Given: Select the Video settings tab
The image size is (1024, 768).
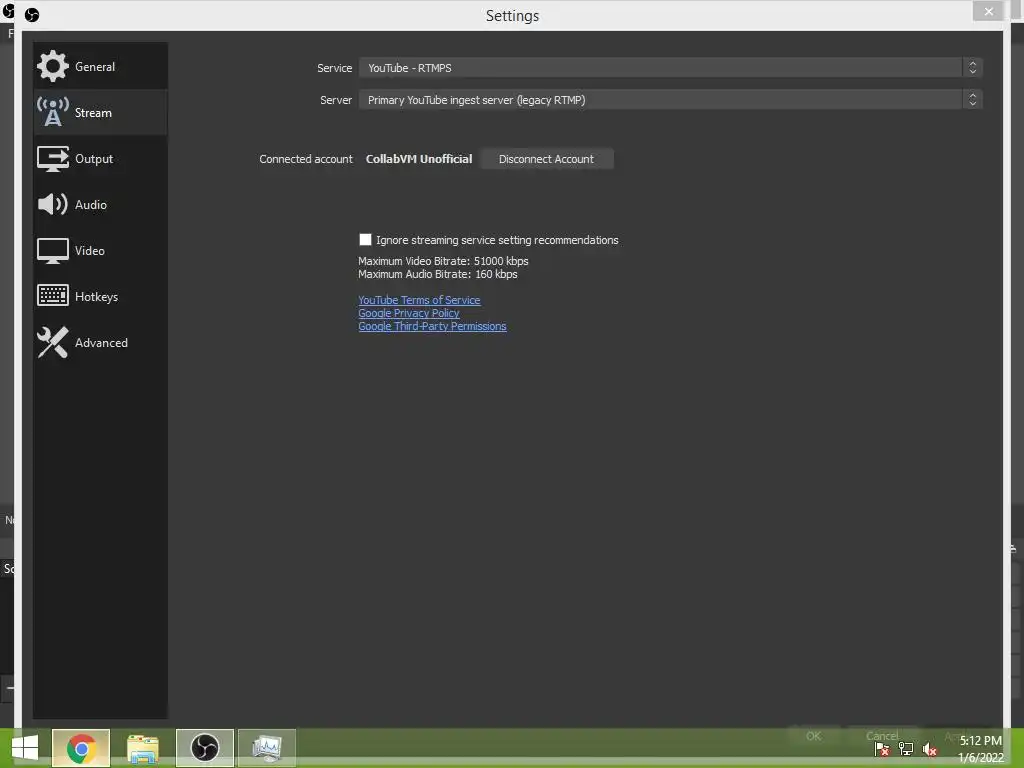Looking at the screenshot, I should (100, 251).
